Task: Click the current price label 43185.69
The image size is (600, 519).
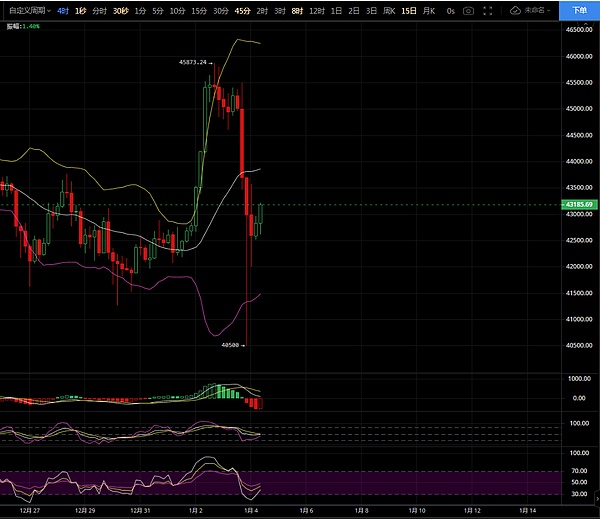Action: [x=580, y=204]
